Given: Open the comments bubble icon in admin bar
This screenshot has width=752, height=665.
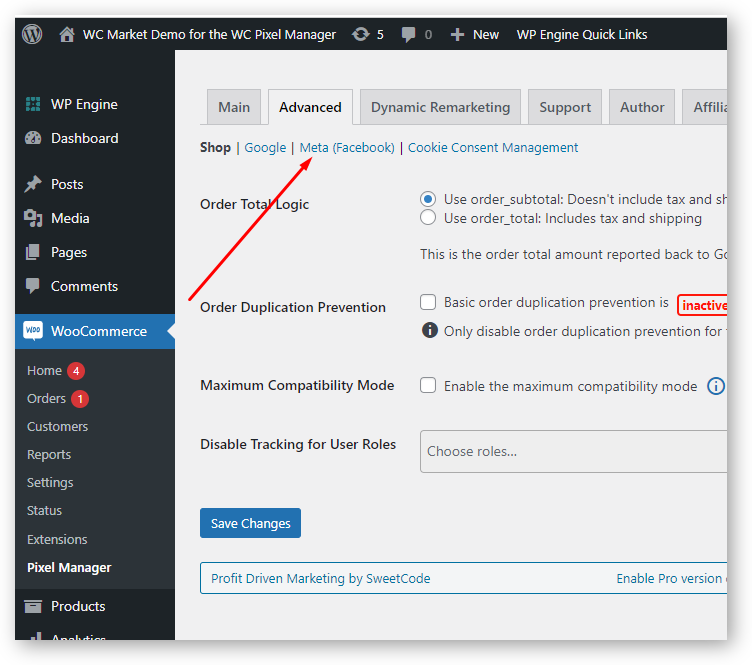Looking at the screenshot, I should (408, 35).
